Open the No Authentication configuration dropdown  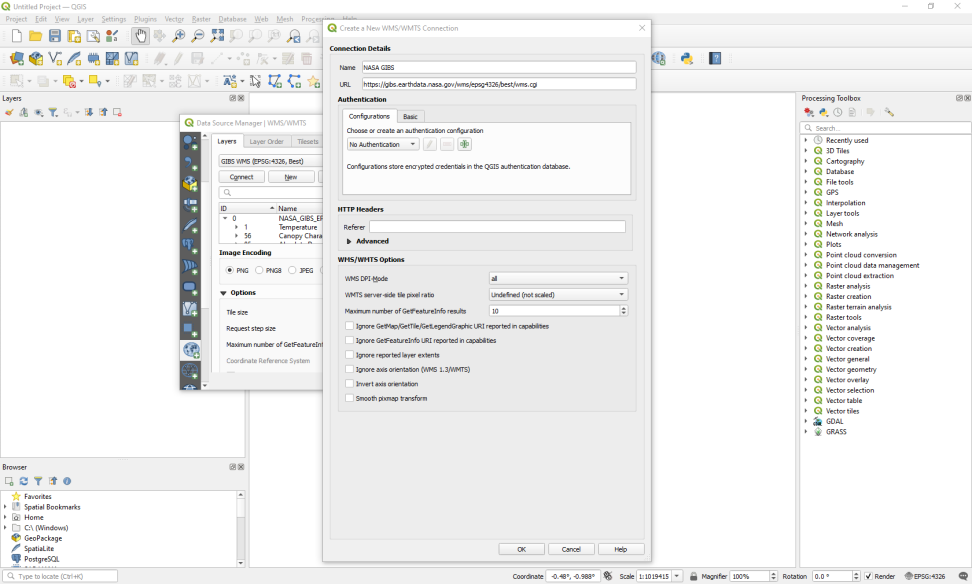[x=383, y=144]
